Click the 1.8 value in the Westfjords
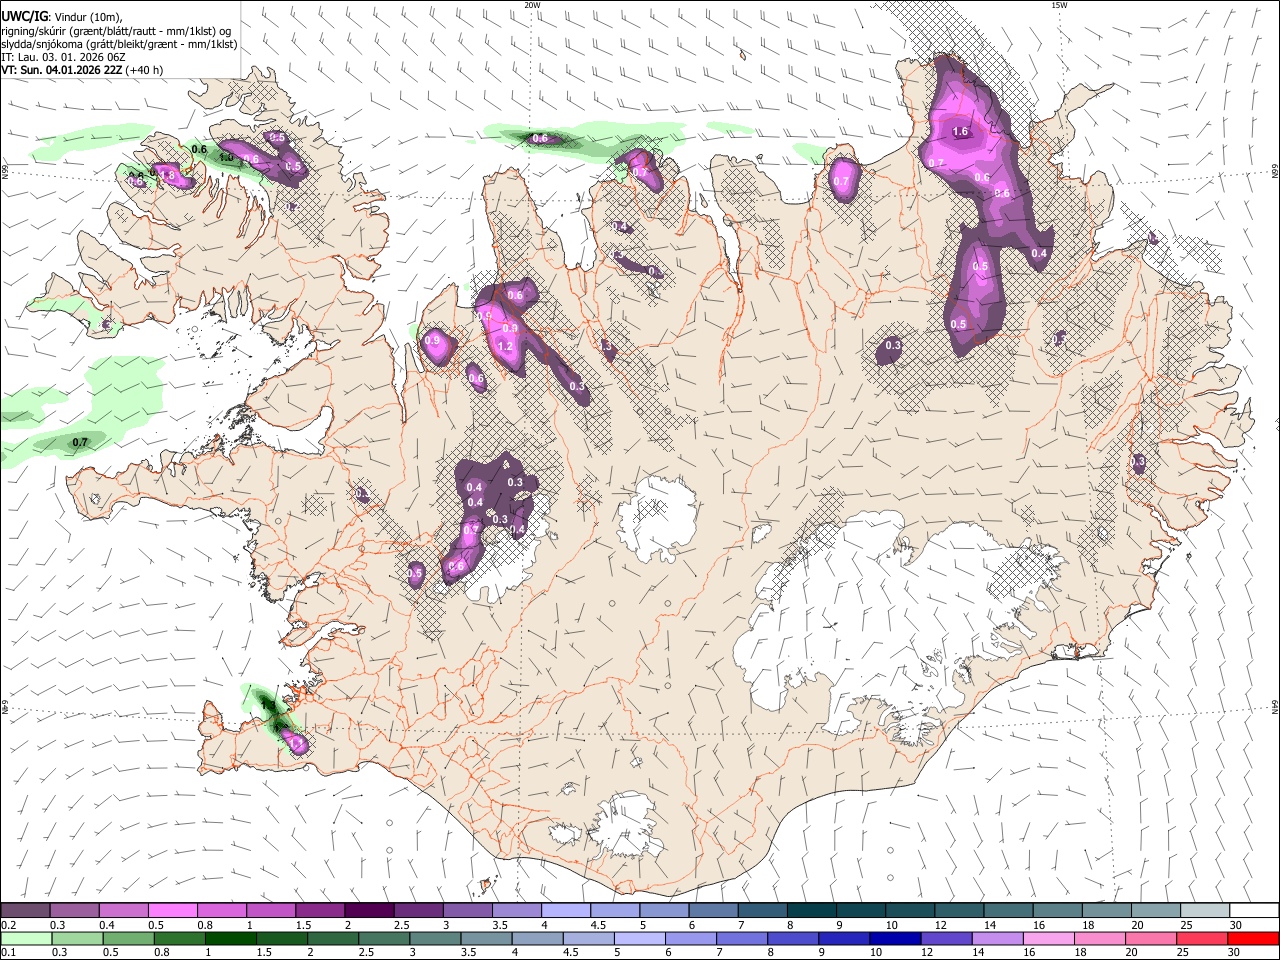The height and width of the screenshot is (960, 1280). [x=168, y=176]
